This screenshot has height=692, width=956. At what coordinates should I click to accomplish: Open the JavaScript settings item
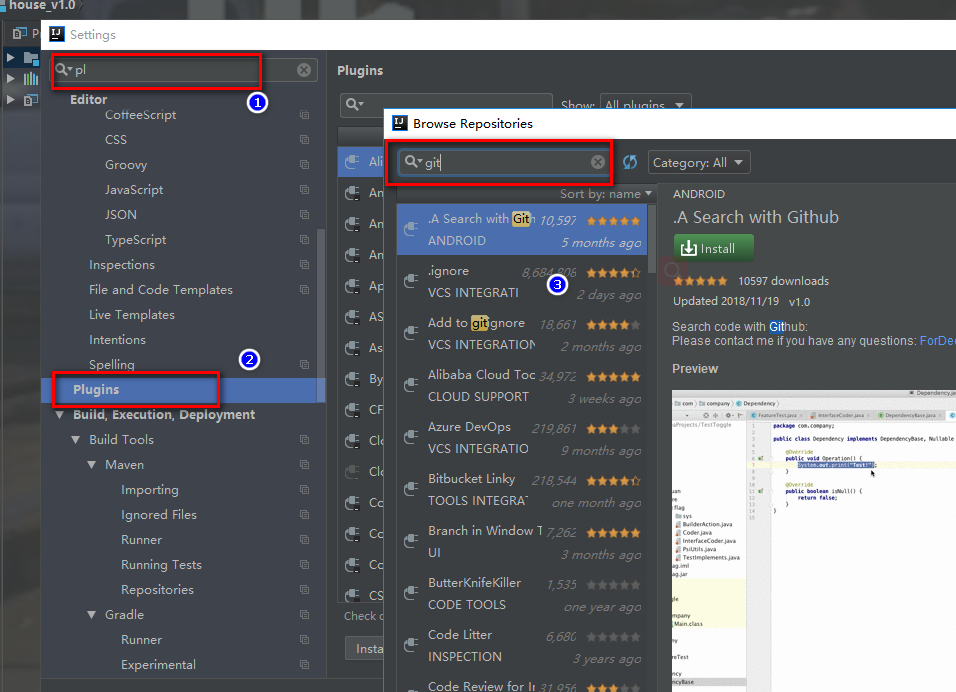coord(134,190)
